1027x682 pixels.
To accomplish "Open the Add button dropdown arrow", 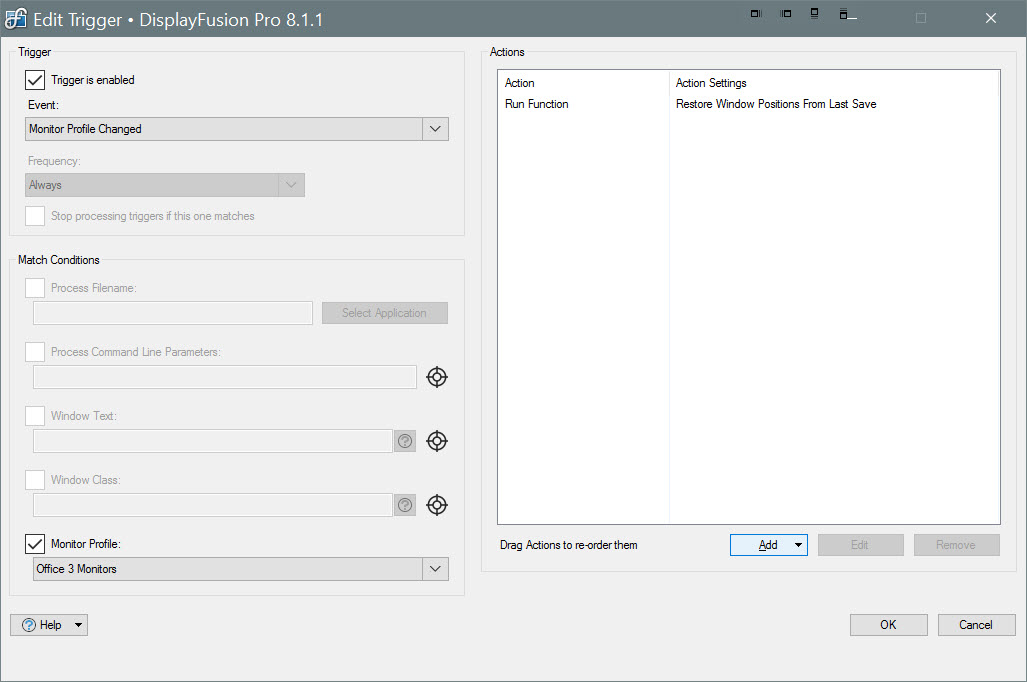I will (x=798, y=545).
